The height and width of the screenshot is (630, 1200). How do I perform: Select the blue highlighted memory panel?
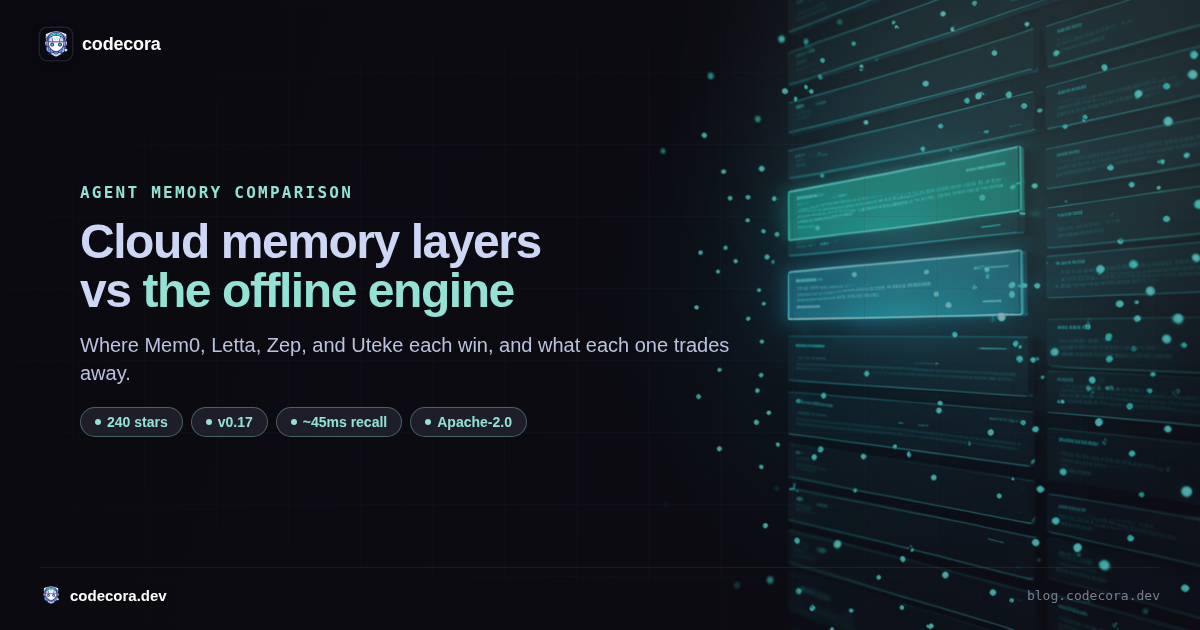point(906,284)
